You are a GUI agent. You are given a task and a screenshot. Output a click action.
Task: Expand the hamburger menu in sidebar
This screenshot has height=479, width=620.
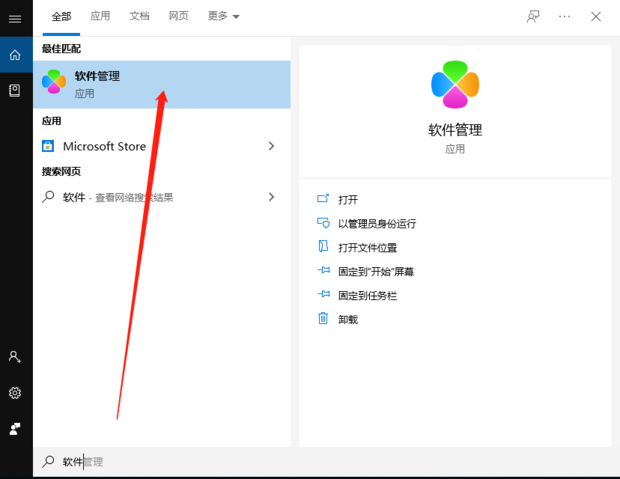point(15,19)
